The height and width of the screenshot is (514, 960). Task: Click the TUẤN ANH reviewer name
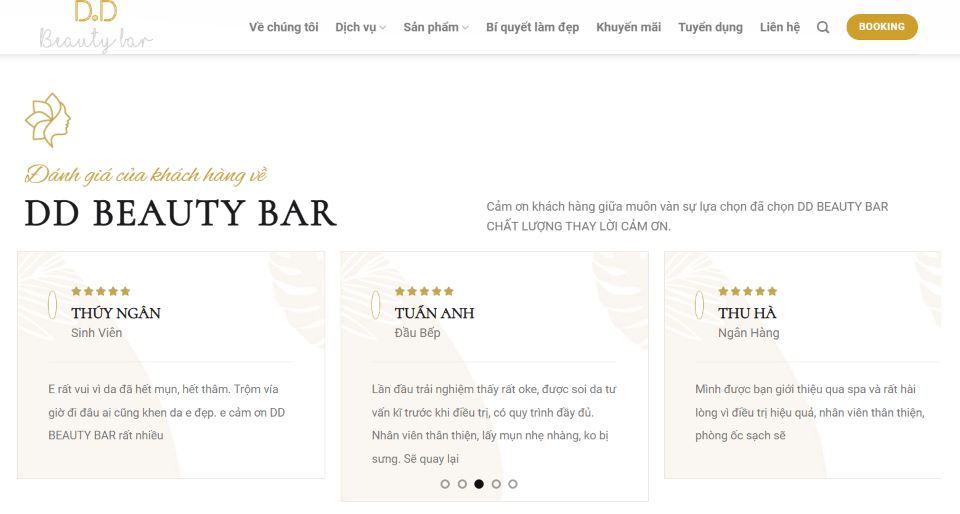tap(435, 313)
